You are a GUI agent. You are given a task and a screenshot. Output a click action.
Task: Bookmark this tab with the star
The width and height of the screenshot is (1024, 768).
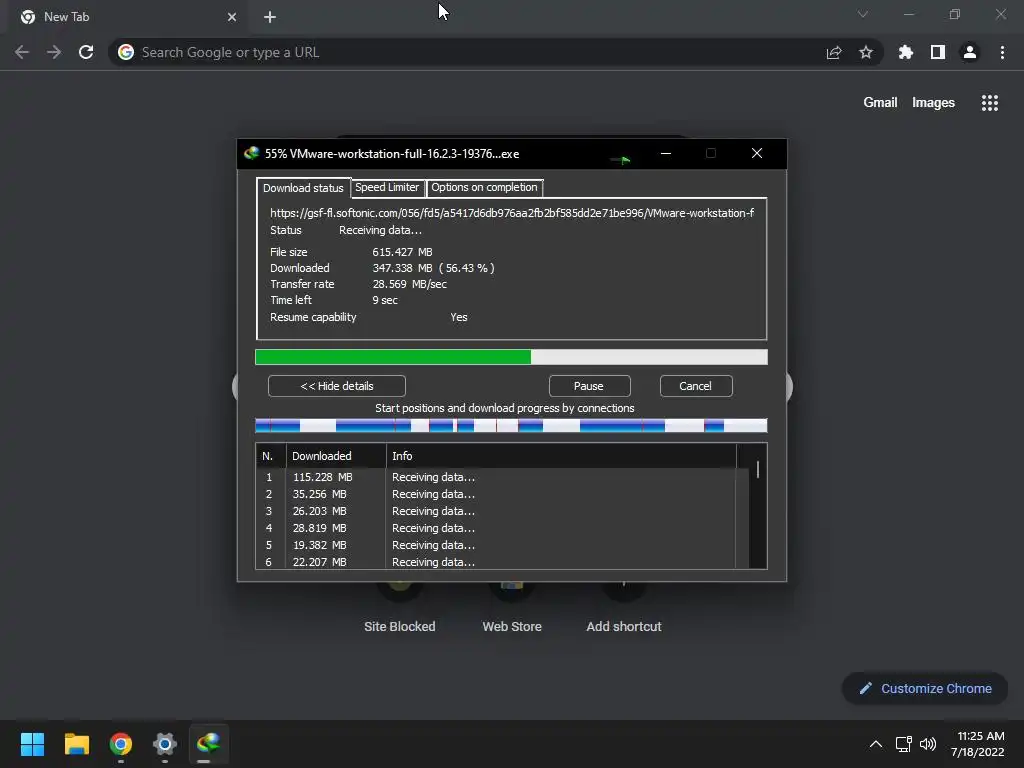point(866,52)
